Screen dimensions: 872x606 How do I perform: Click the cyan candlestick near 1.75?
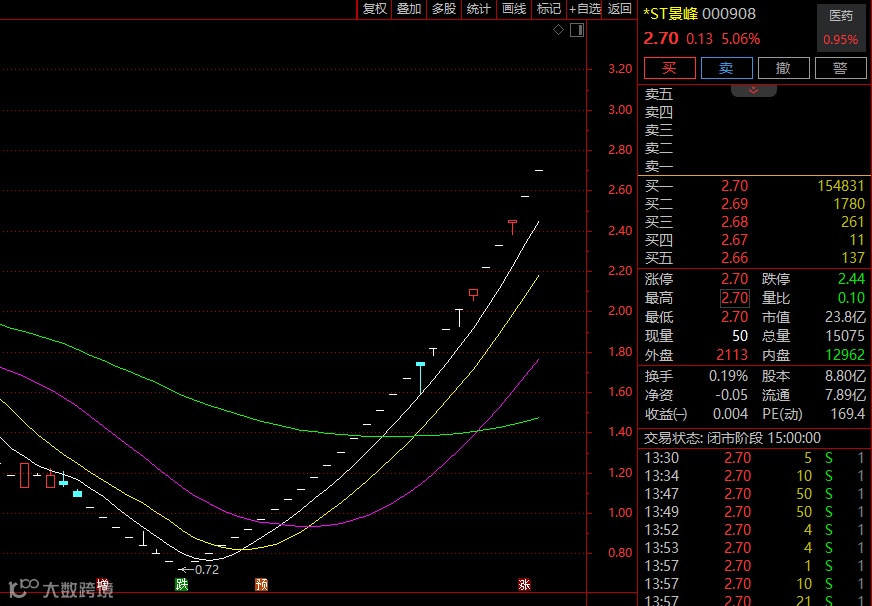click(420, 377)
